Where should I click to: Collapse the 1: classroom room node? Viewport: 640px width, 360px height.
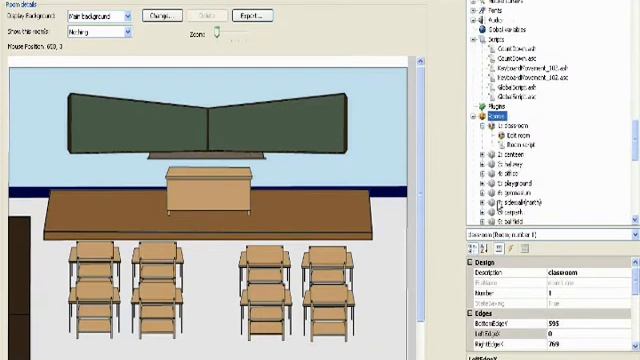(x=482, y=126)
